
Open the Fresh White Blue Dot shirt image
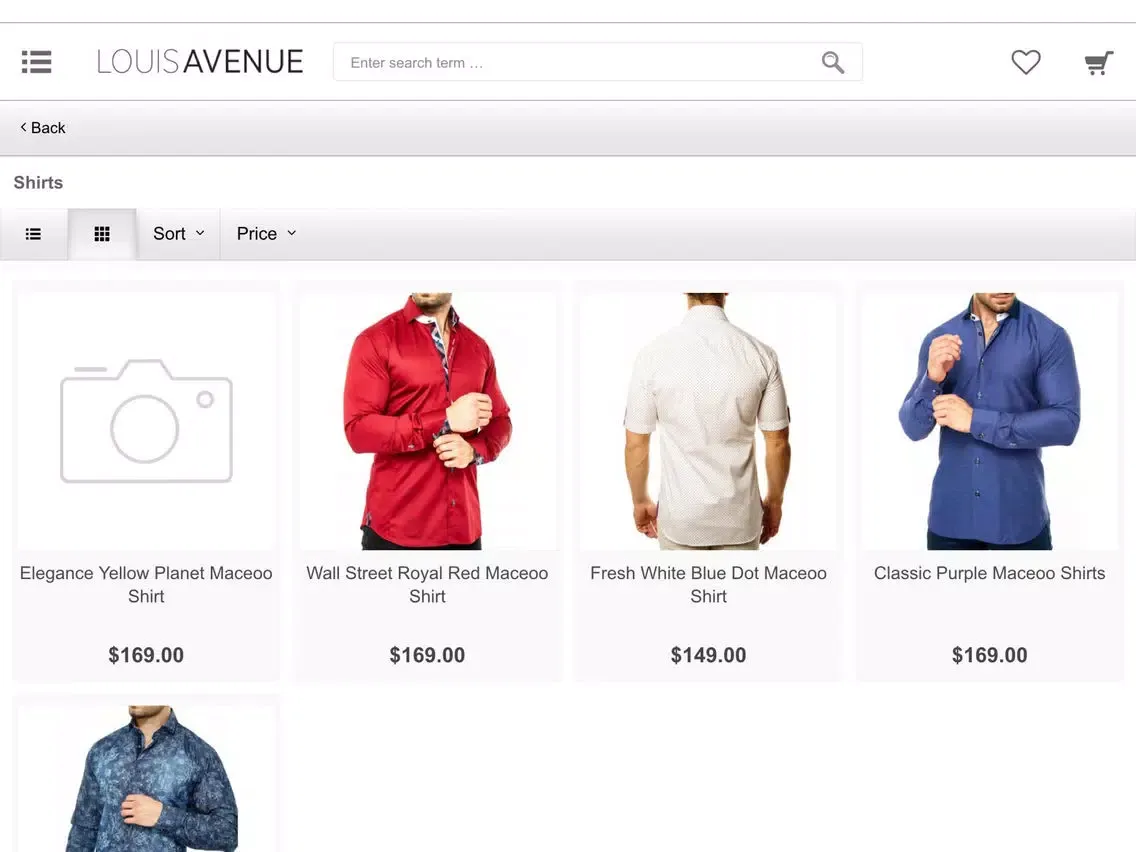click(709, 421)
